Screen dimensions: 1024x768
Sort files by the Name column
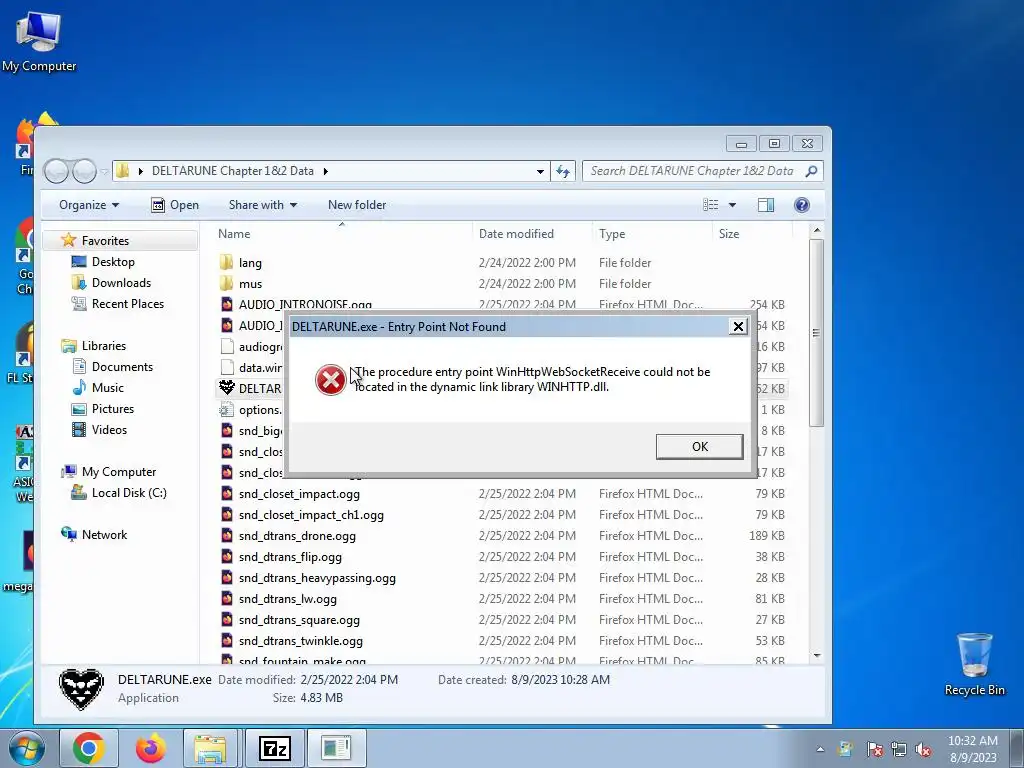pyautogui.click(x=234, y=234)
